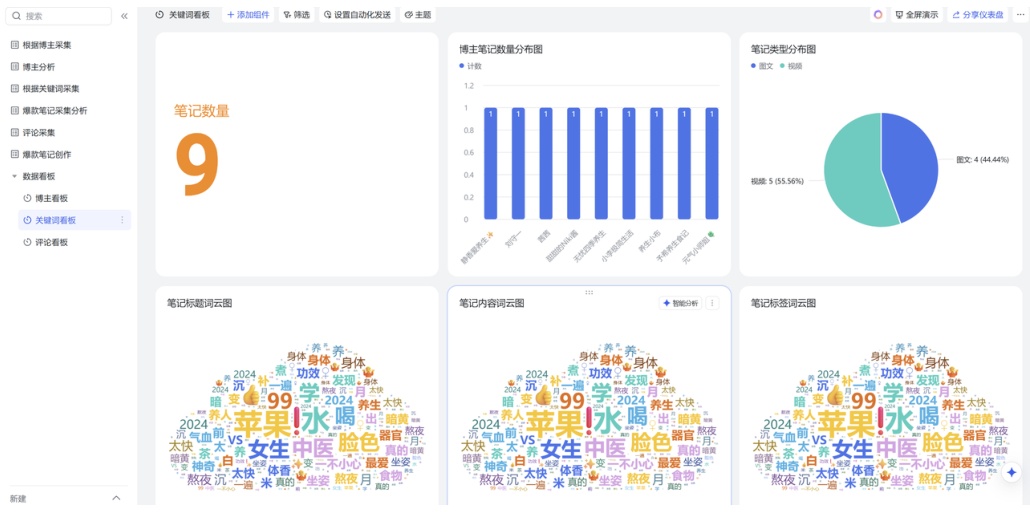Click 设置自动化发送 button

click(x=357, y=14)
